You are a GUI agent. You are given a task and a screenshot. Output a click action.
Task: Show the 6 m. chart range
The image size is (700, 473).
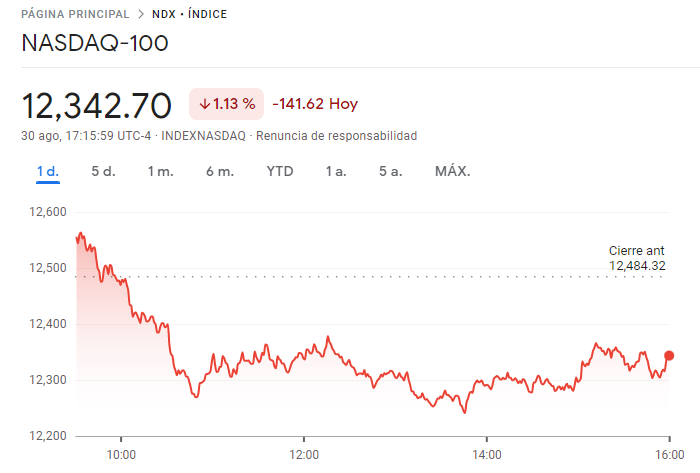pyautogui.click(x=219, y=171)
